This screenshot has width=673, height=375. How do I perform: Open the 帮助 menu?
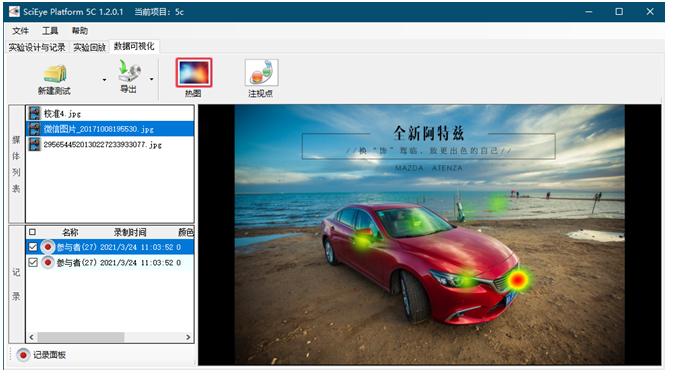tap(79, 31)
